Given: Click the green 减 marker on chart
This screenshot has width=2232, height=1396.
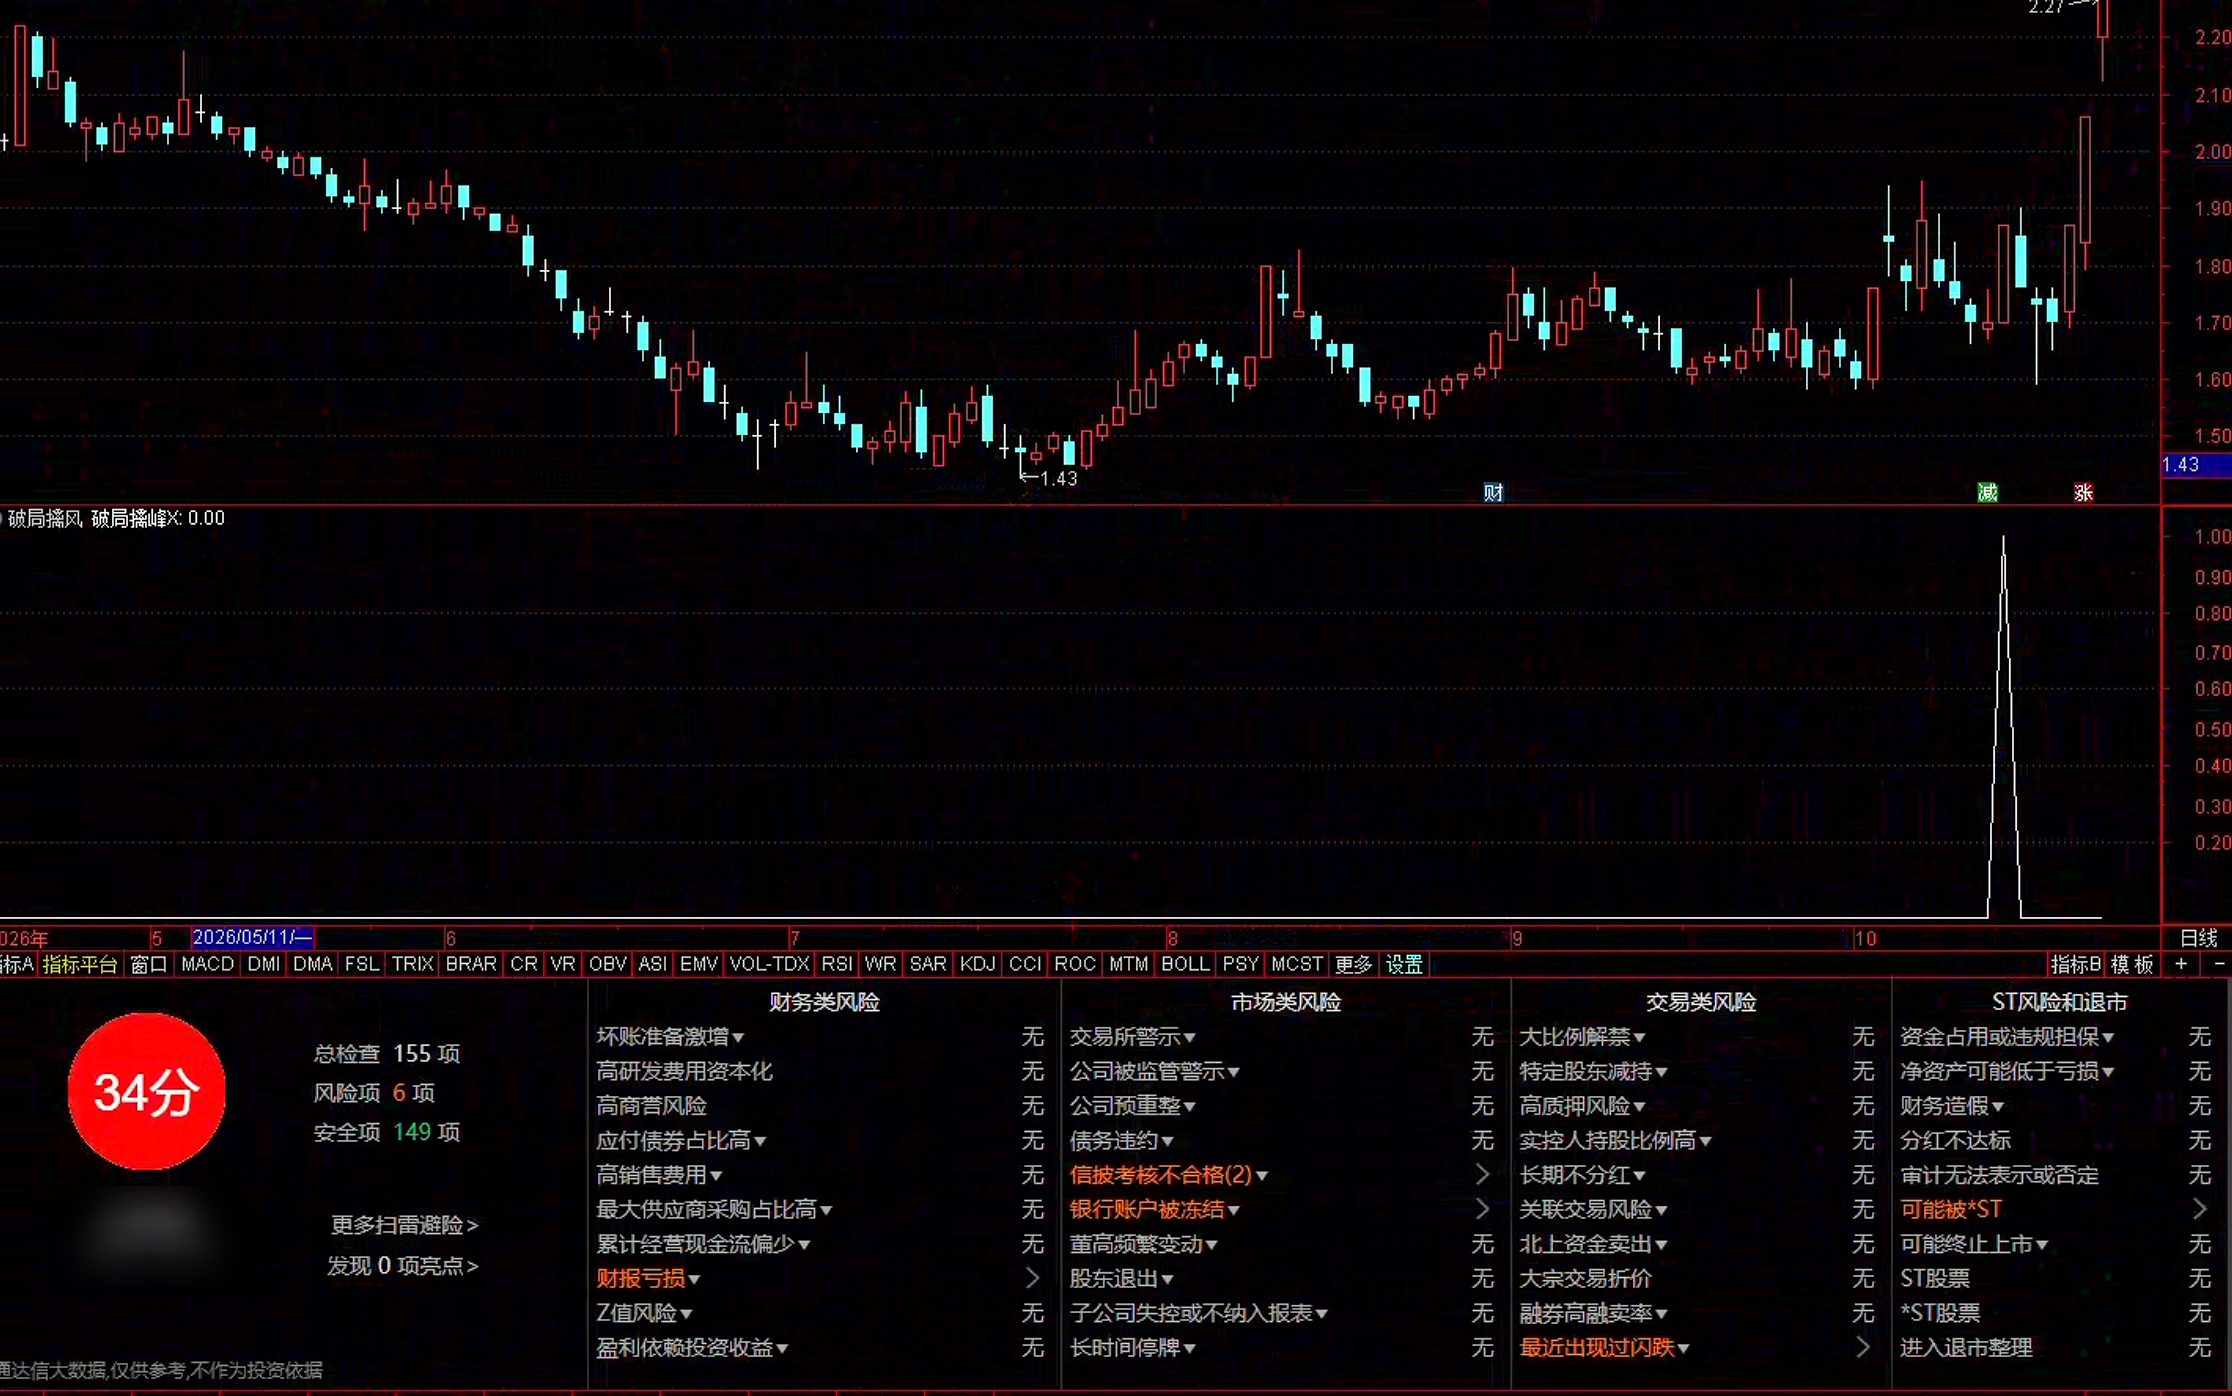Looking at the screenshot, I should pos(1987,492).
